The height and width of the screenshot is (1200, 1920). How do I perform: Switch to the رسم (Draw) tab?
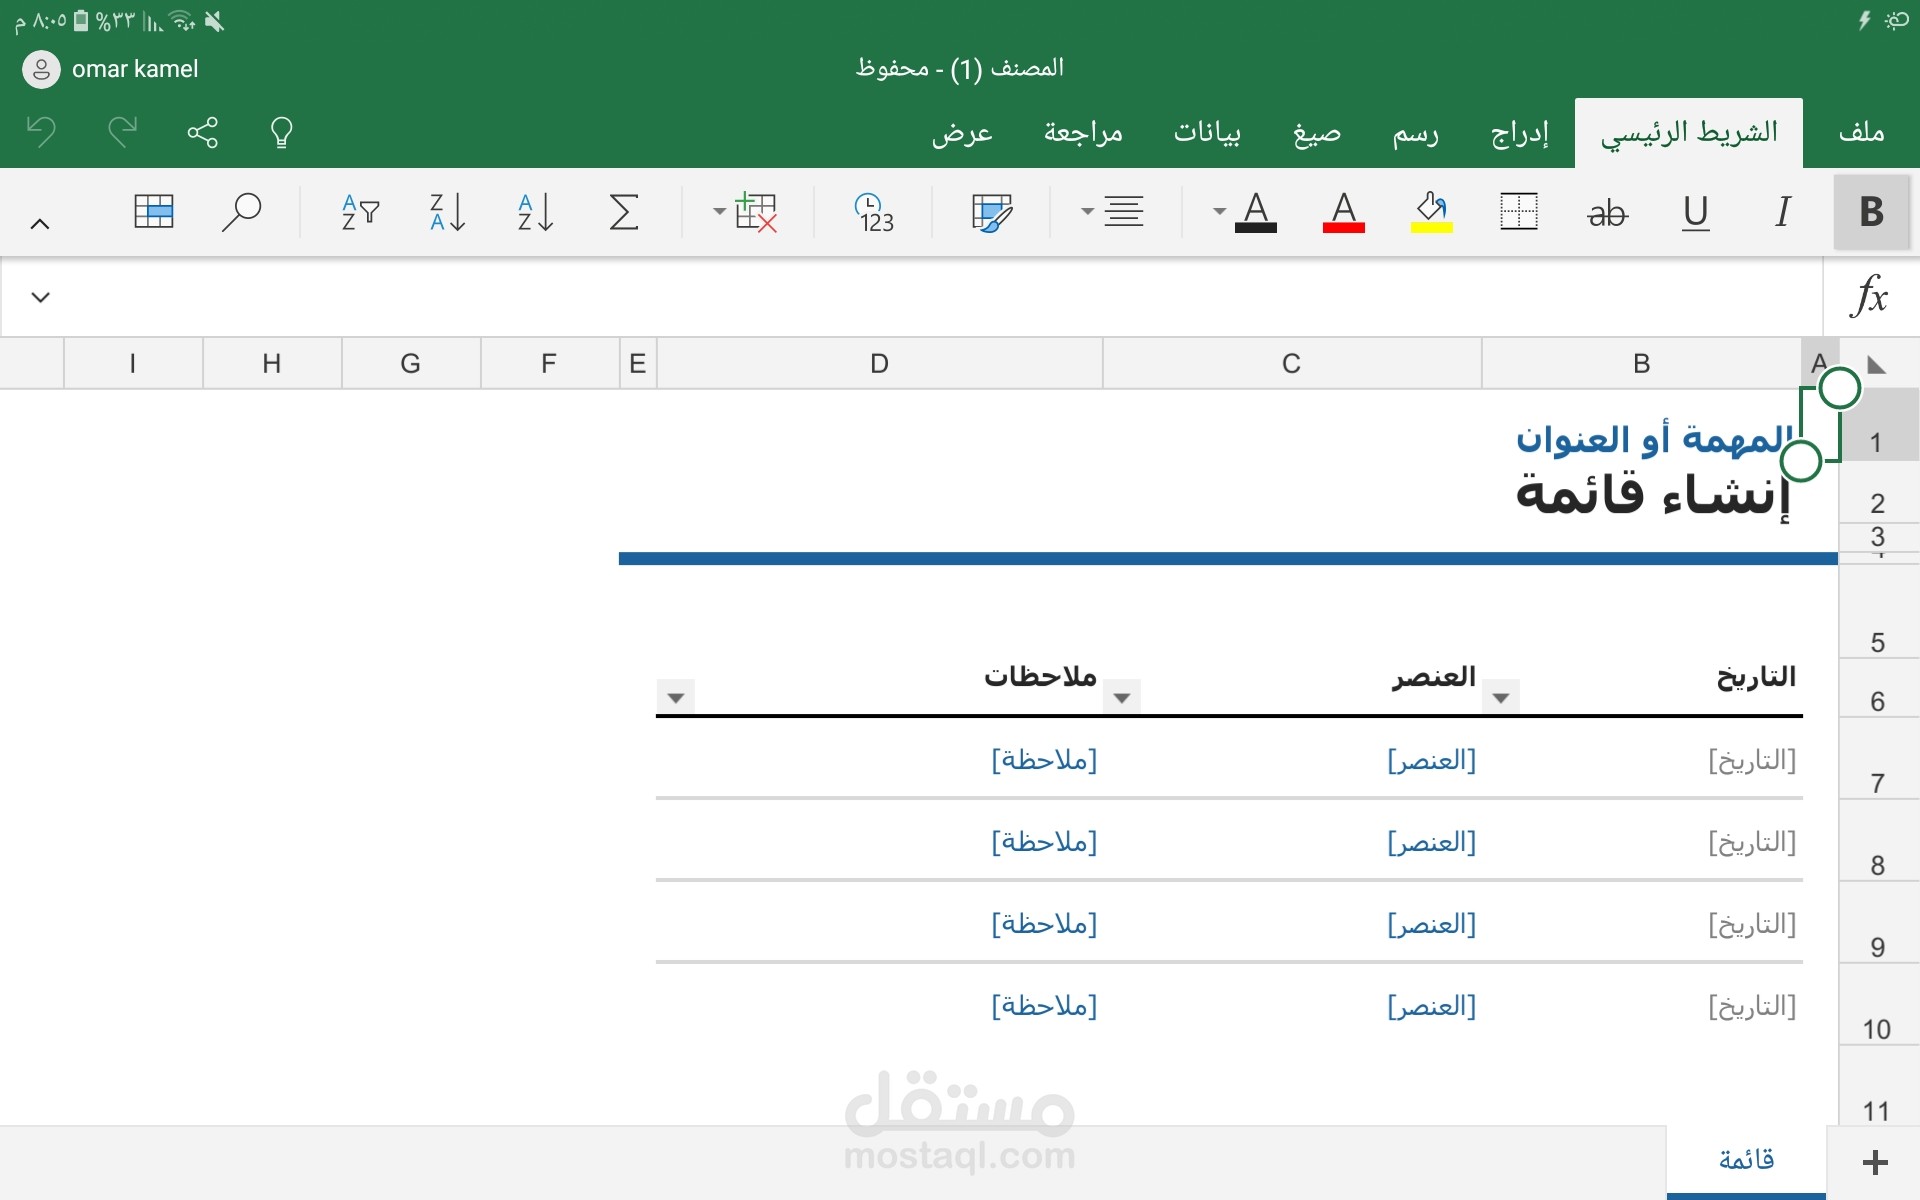[1415, 132]
